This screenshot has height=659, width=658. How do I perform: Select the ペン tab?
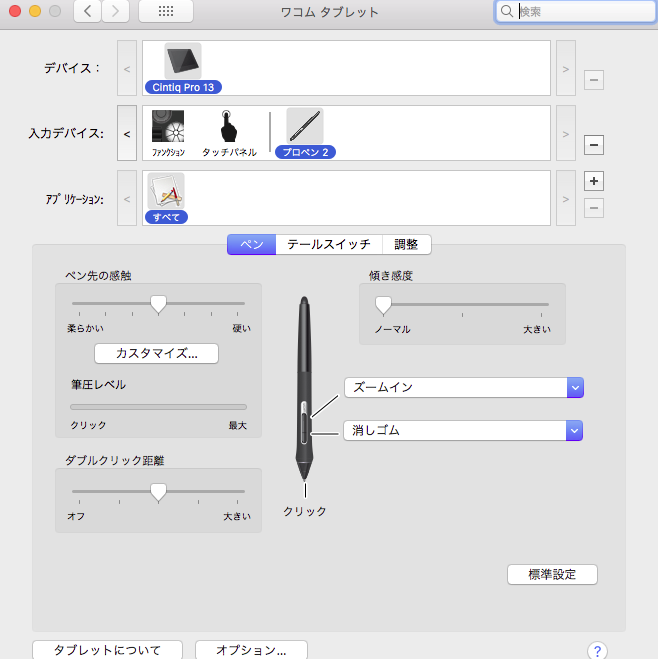pos(252,244)
